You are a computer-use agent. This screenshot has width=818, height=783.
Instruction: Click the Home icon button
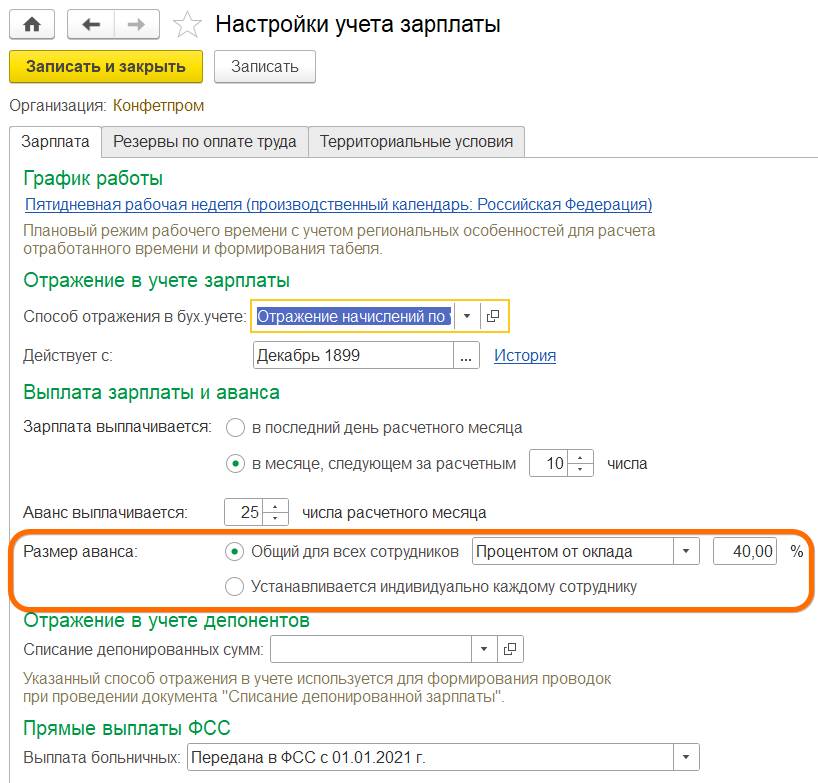pyautogui.click(x=32, y=24)
